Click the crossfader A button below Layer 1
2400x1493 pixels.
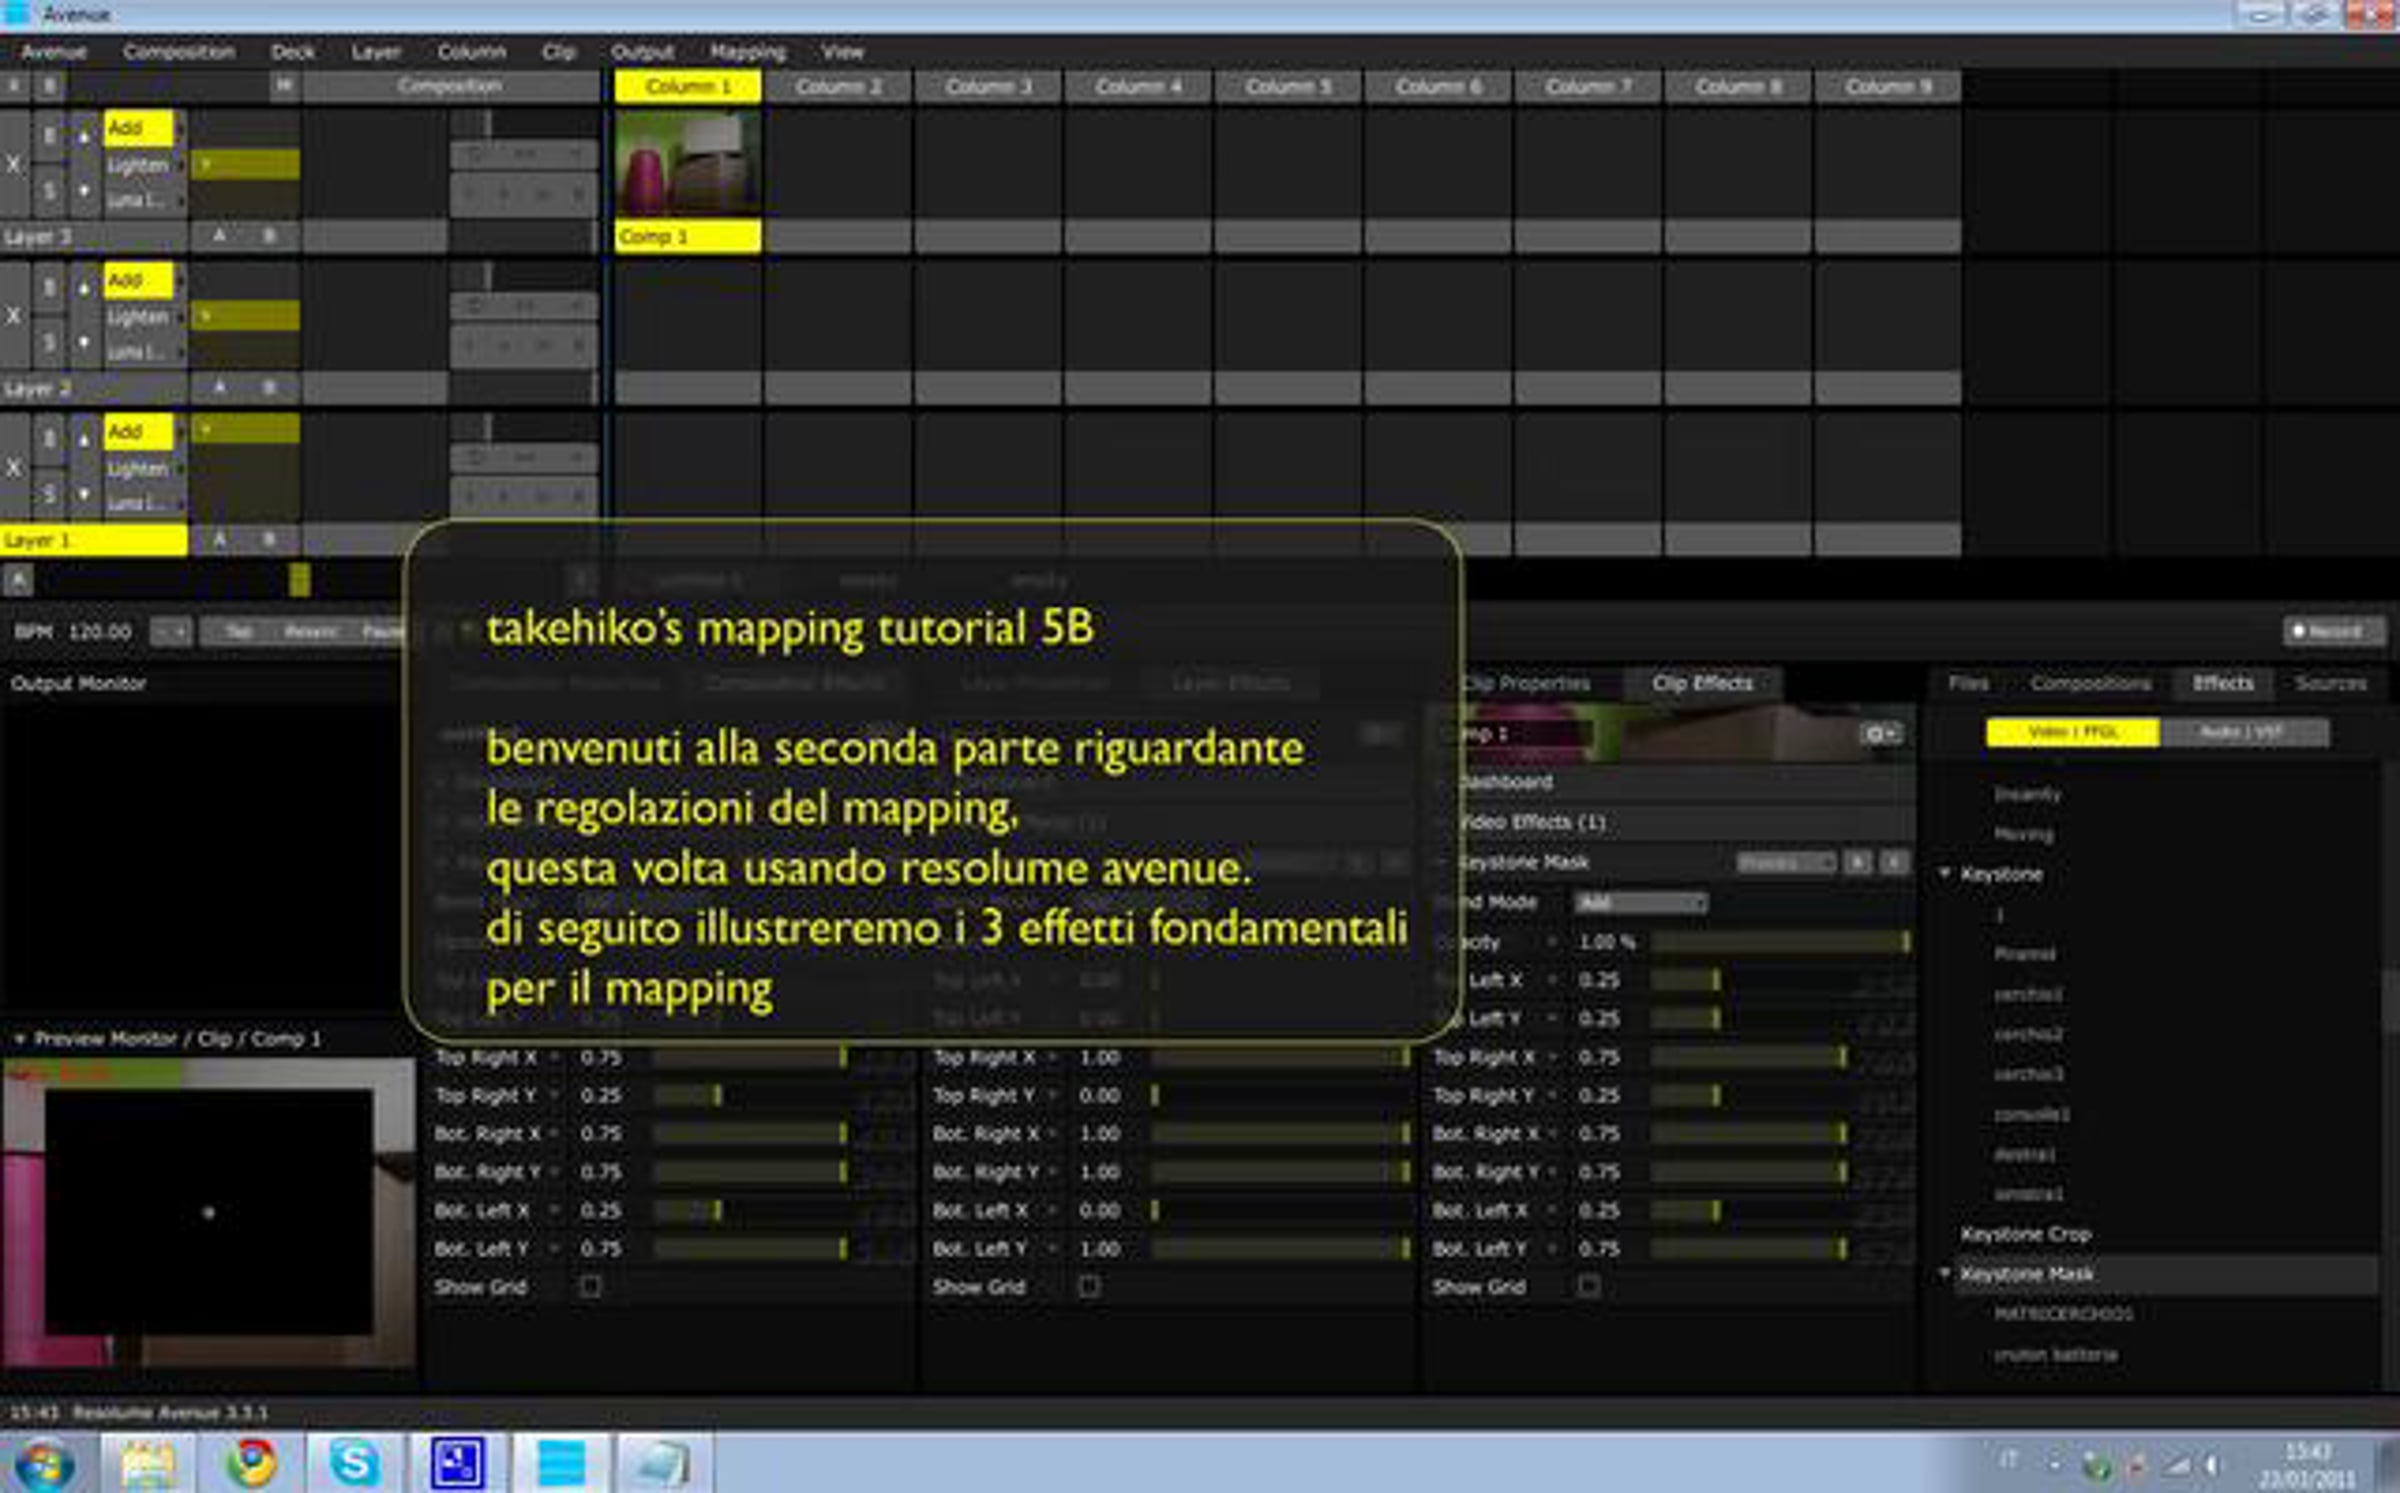tap(18, 580)
